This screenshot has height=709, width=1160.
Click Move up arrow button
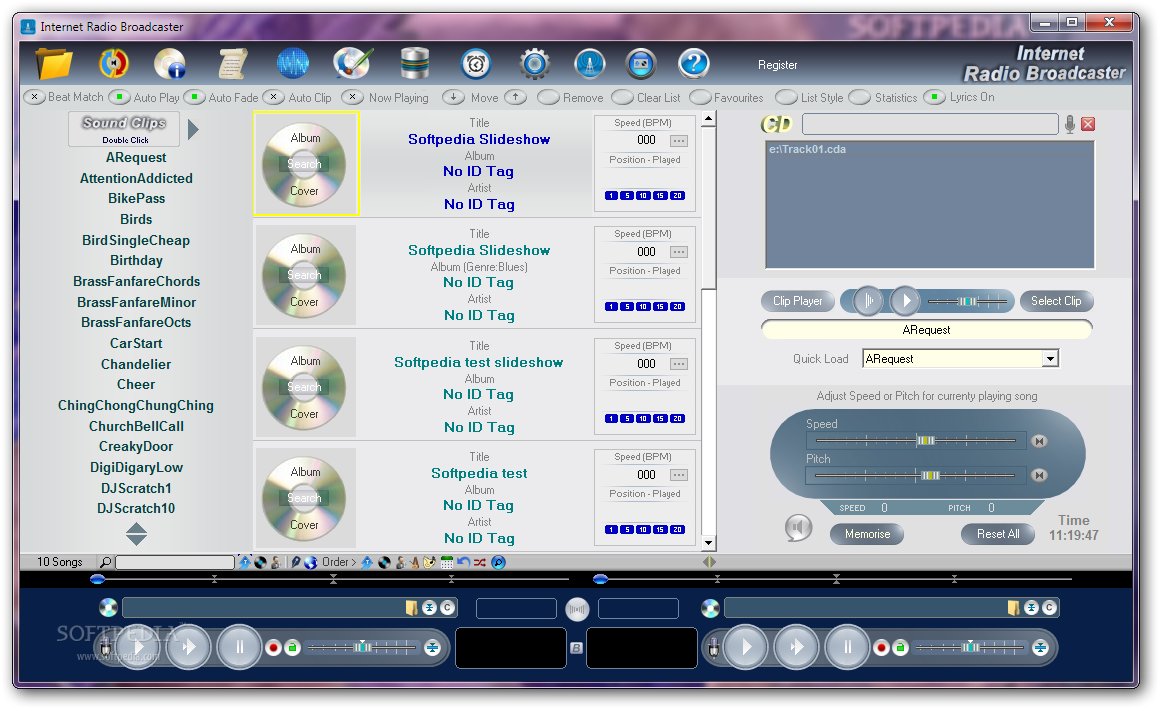click(516, 97)
